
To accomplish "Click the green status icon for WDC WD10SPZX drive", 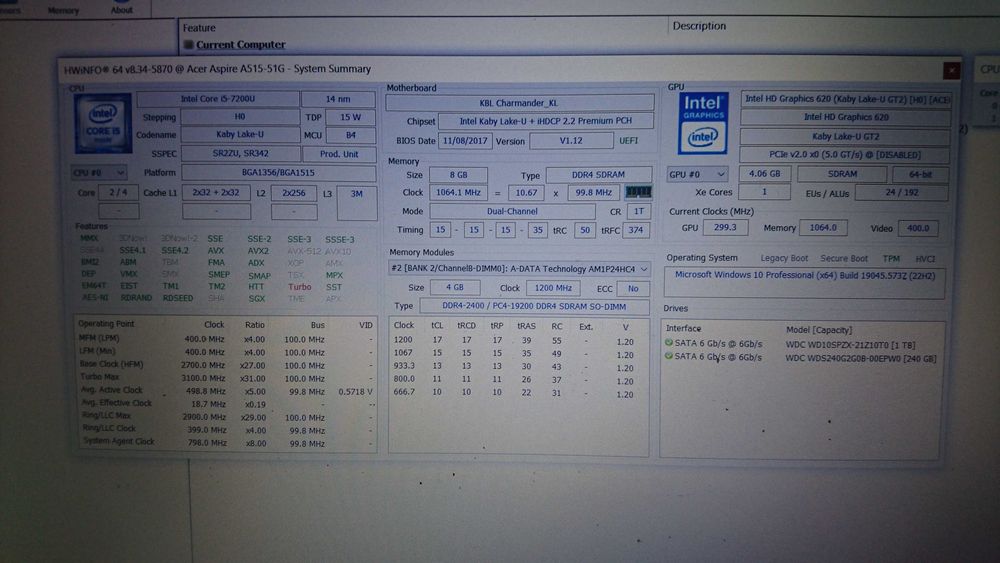I will 668,343.
